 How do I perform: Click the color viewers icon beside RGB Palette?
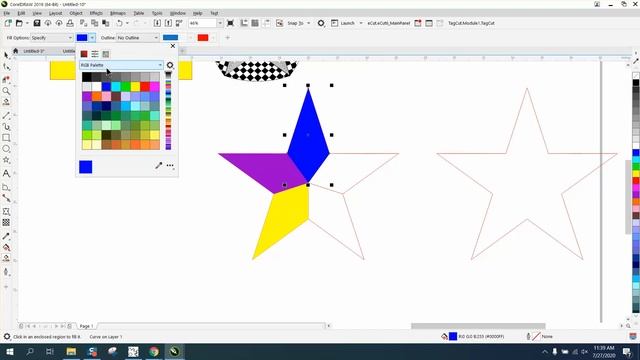coord(170,65)
